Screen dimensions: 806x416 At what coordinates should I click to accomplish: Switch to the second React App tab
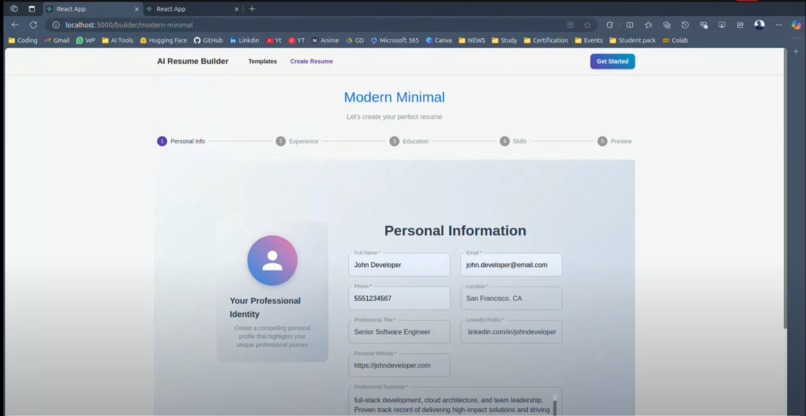(192, 9)
